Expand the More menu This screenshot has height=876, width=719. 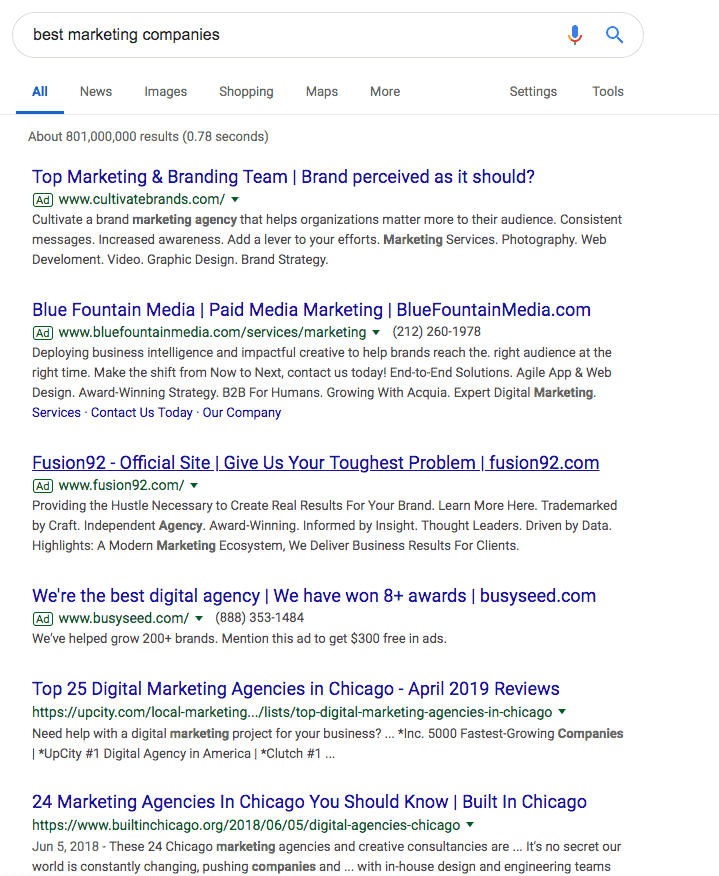[x=385, y=92]
